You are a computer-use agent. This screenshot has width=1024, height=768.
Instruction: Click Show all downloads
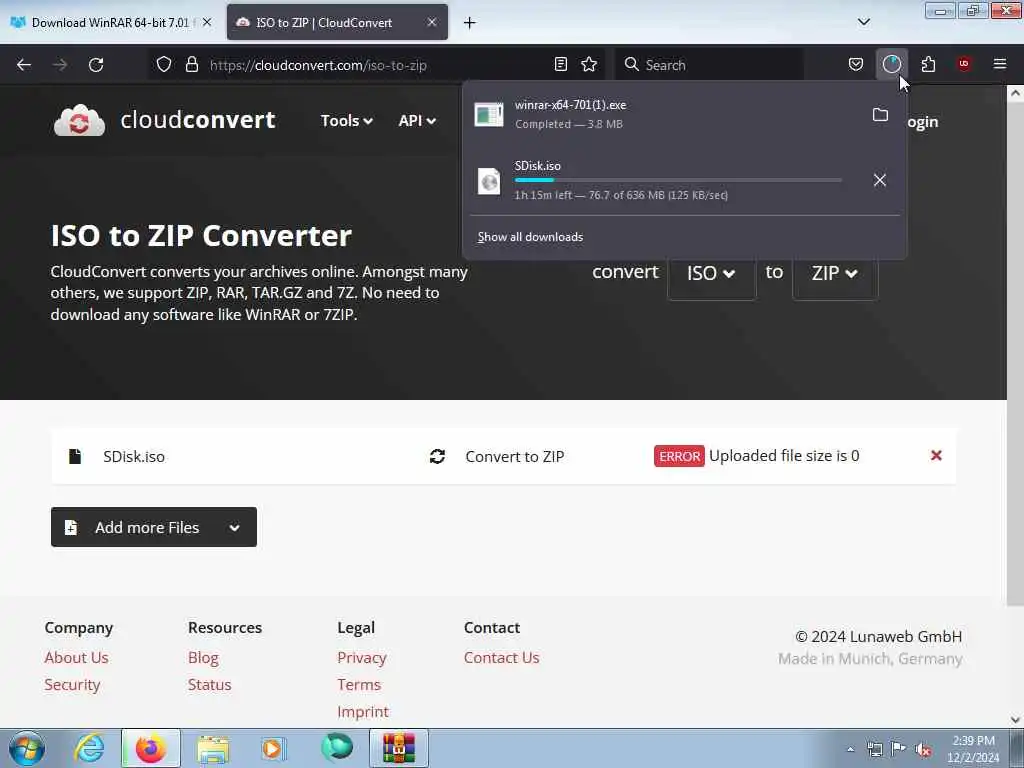pyautogui.click(x=530, y=237)
